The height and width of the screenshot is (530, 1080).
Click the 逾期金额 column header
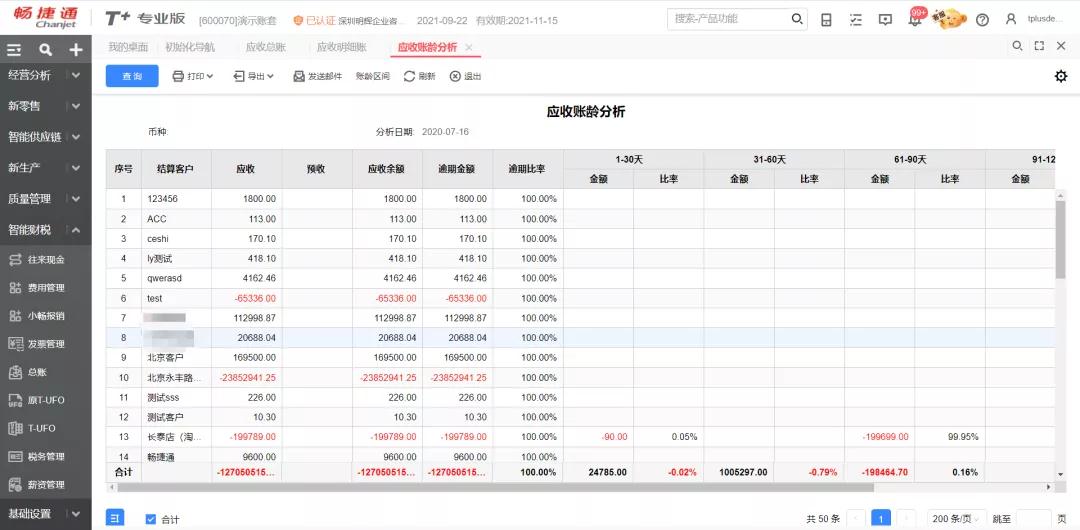click(457, 169)
